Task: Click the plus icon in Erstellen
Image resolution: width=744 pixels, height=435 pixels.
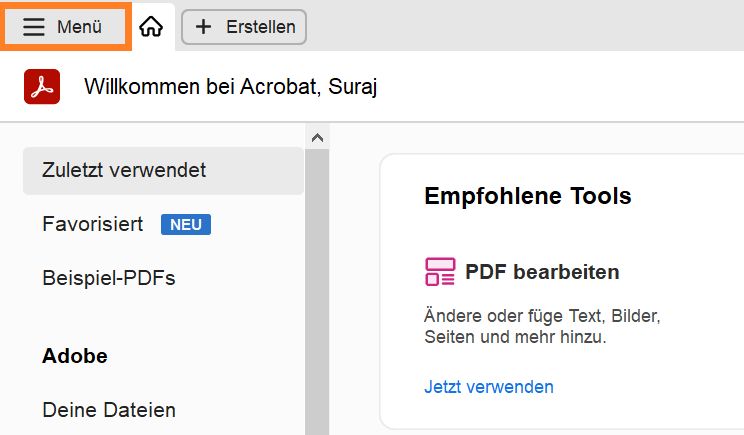Action: pos(204,27)
